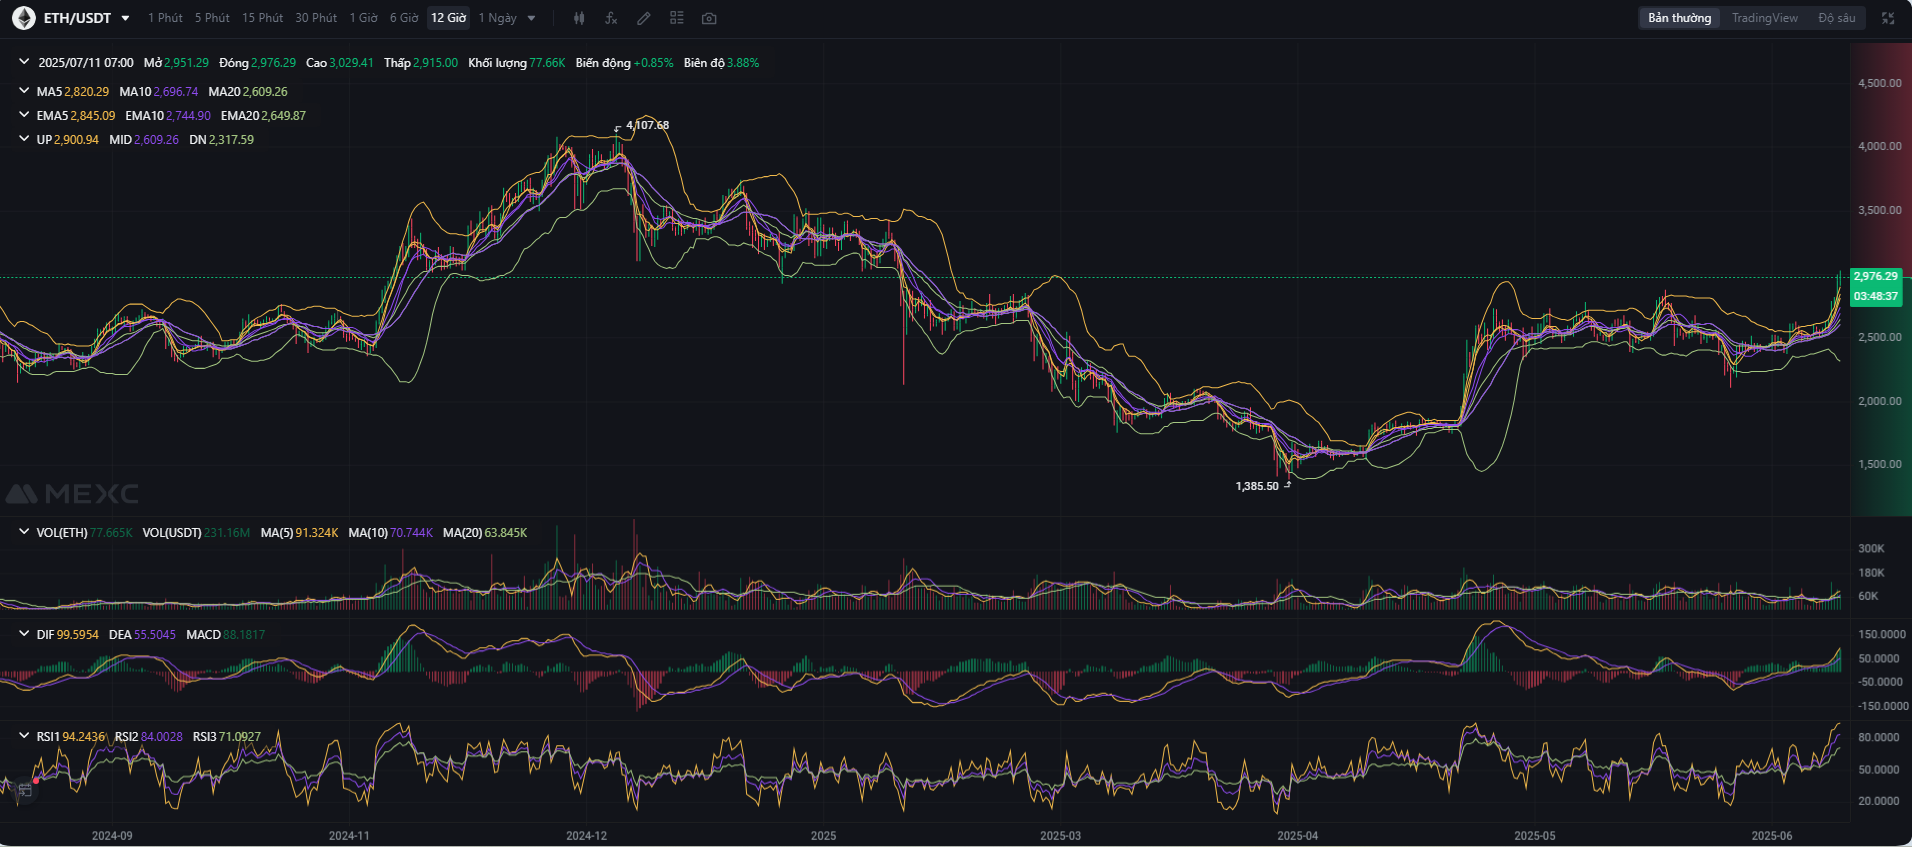Activate the pencil drawing tools icon

coord(644,18)
